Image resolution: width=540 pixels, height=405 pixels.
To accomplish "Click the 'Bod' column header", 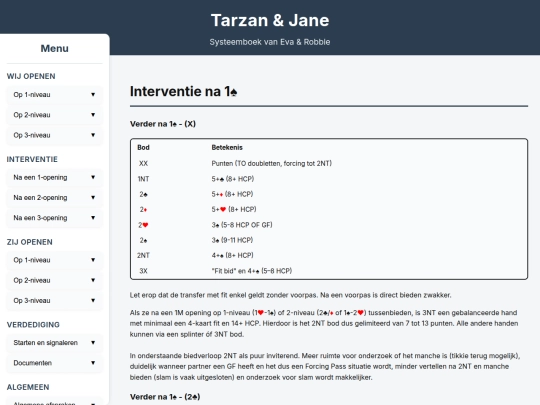I will pyautogui.click(x=143, y=147).
